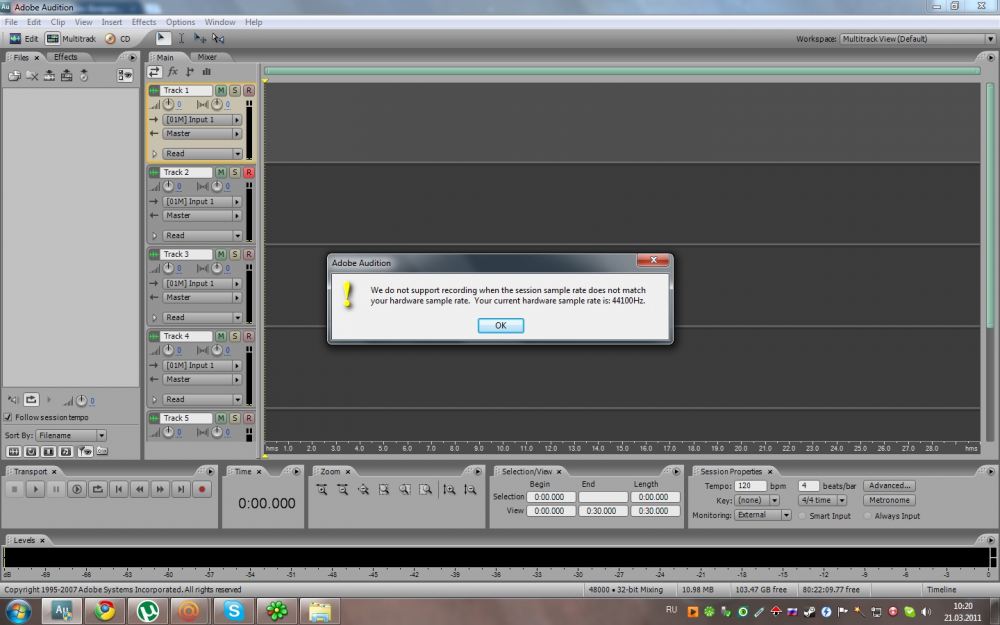
Task: Select the Scrub tool
Action: (218, 38)
